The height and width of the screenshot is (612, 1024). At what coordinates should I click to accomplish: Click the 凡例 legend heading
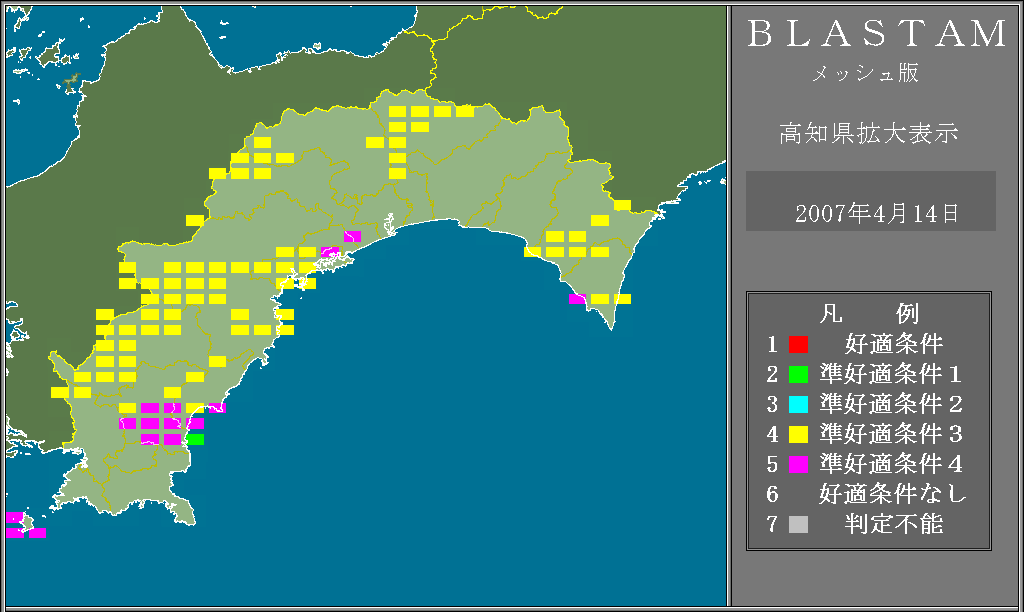click(x=869, y=314)
